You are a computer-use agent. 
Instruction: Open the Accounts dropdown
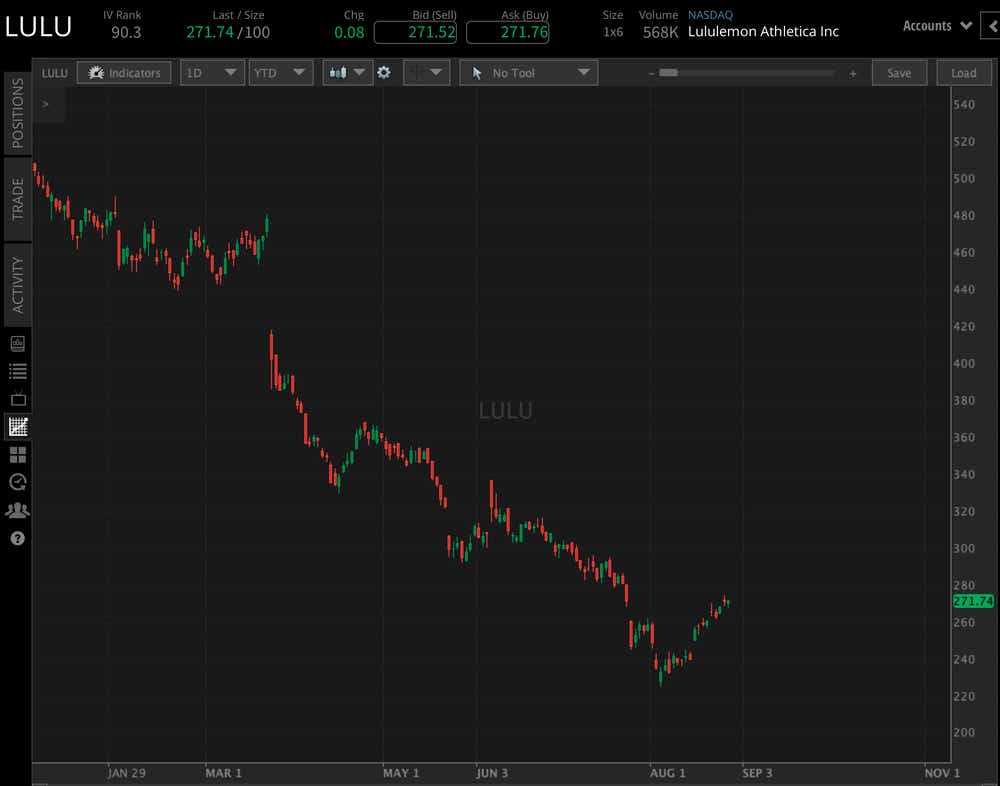pyautogui.click(x=934, y=25)
